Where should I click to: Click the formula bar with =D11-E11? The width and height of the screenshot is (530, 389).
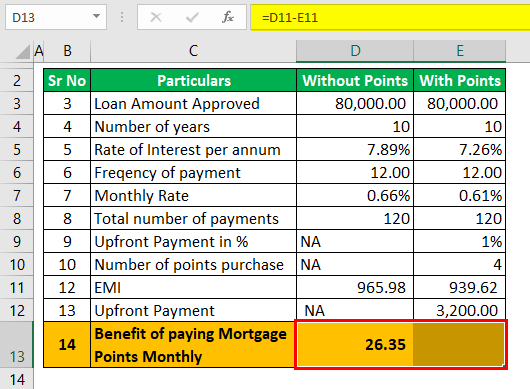click(390, 17)
